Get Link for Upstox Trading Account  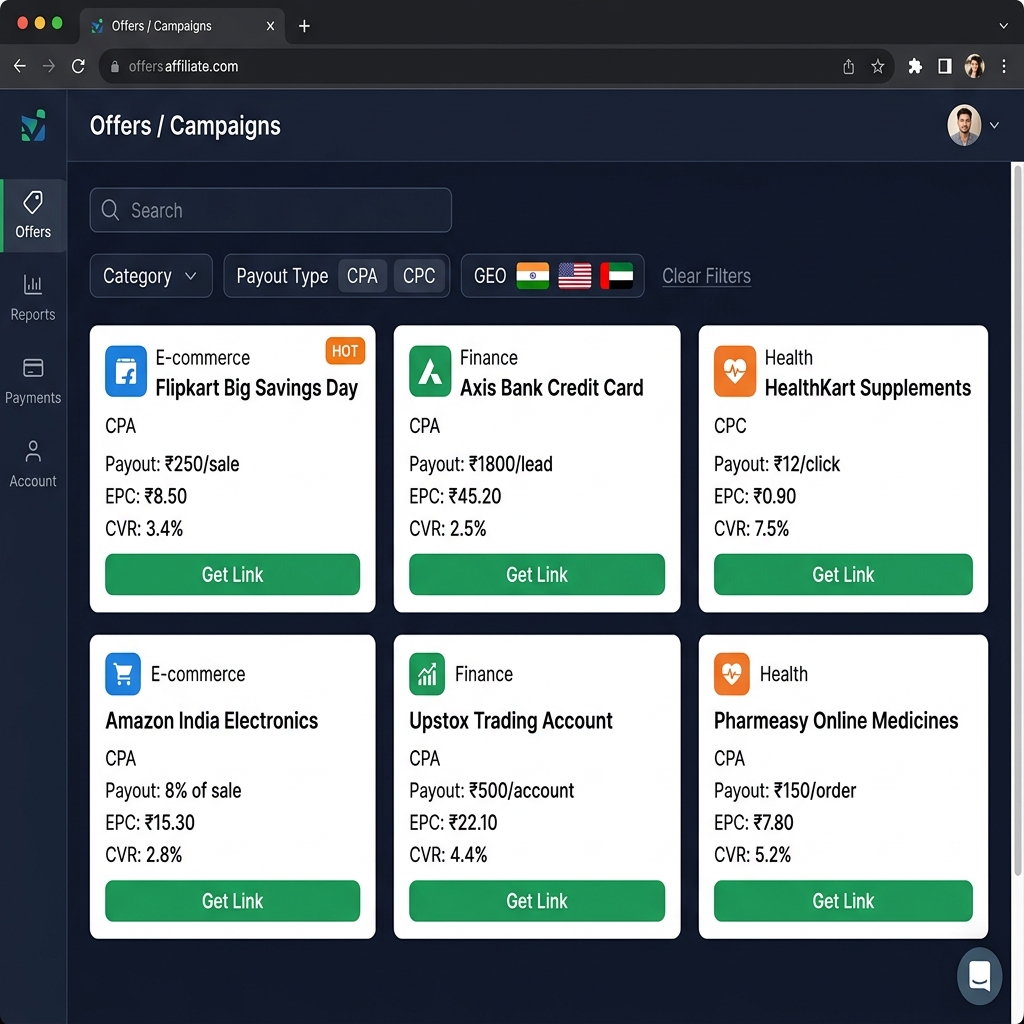(x=537, y=901)
